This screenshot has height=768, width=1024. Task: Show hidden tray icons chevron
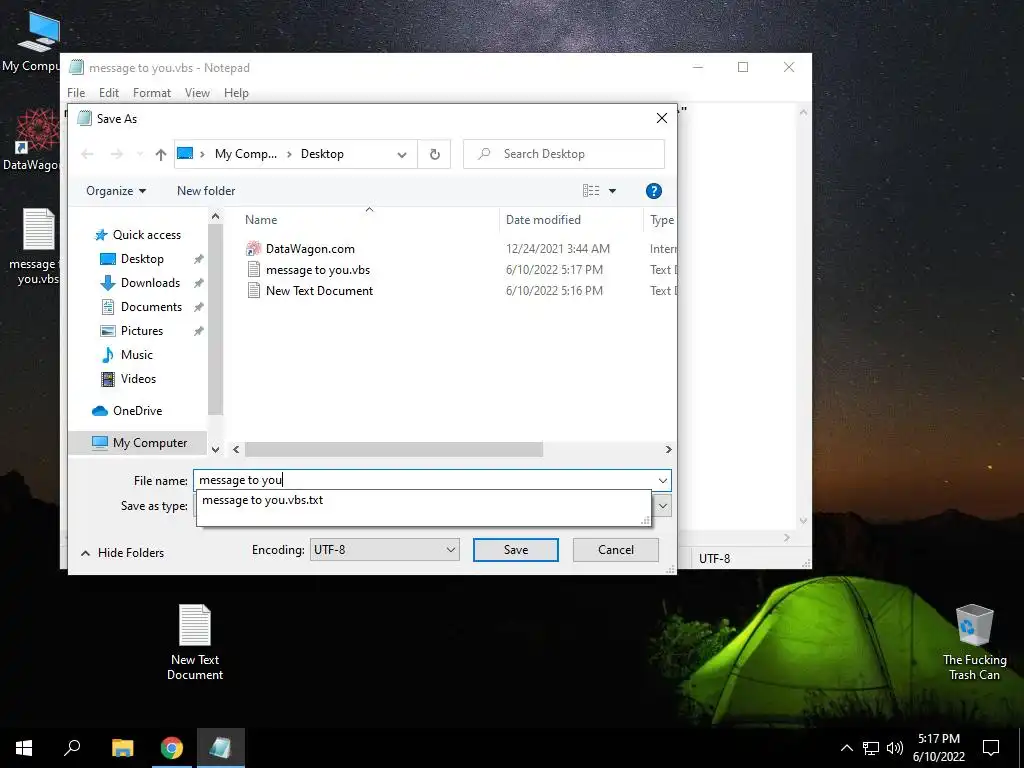coord(846,748)
